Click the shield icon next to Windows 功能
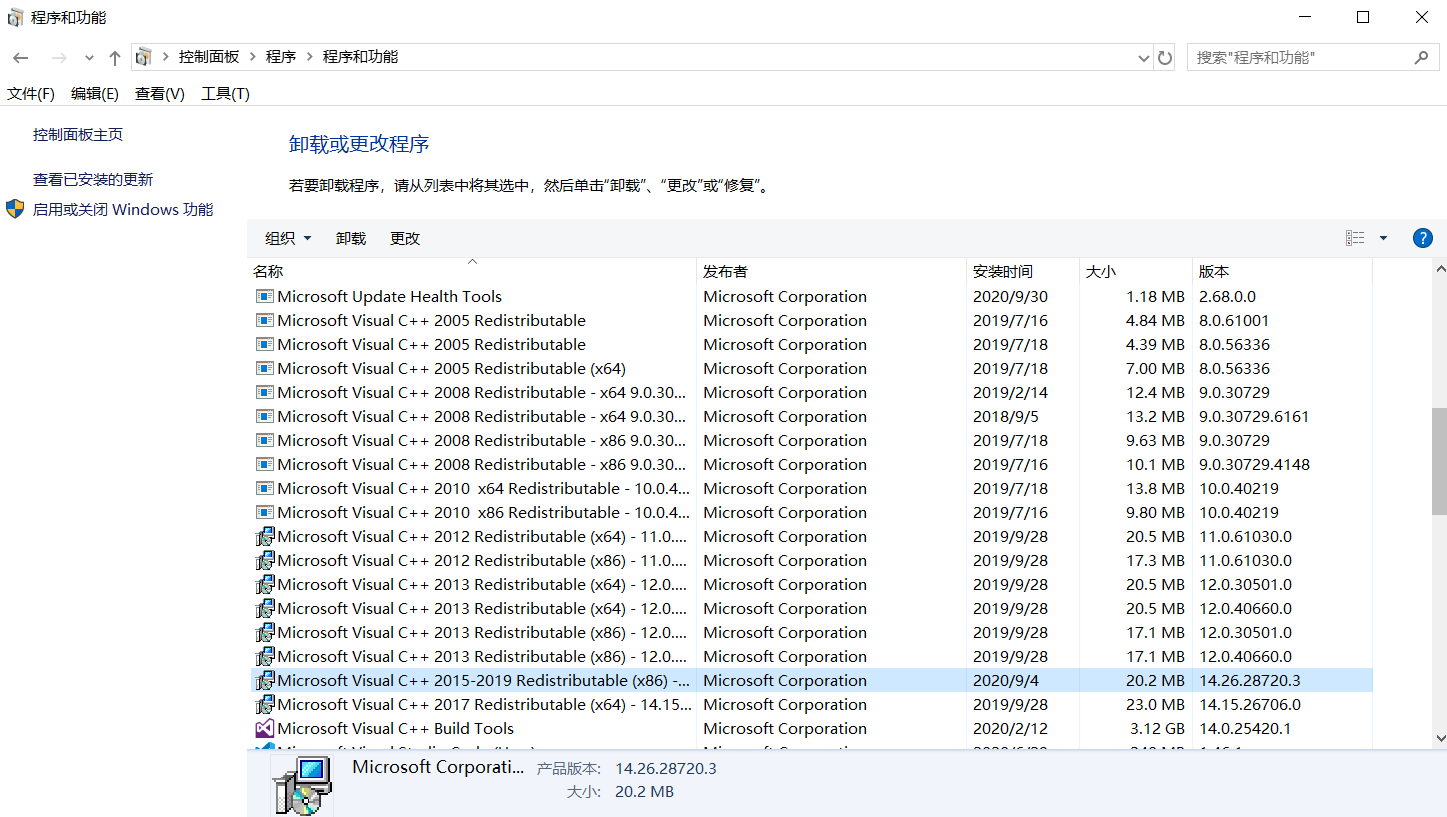This screenshot has height=817, width=1447. [x=14, y=209]
